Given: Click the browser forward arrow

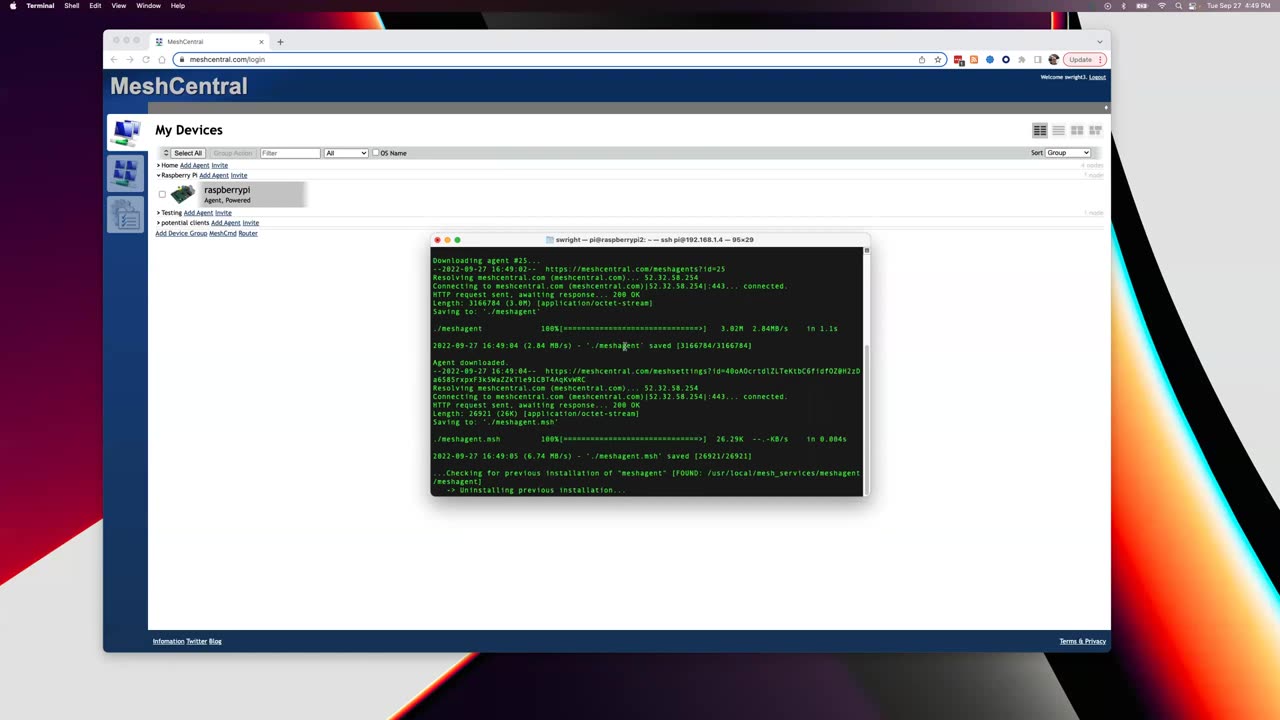Looking at the screenshot, I should [129, 59].
